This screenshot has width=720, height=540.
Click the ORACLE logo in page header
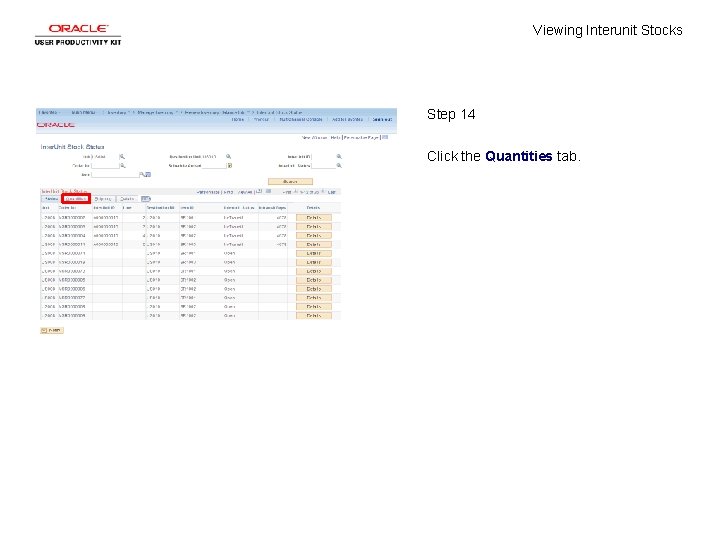tap(56, 125)
